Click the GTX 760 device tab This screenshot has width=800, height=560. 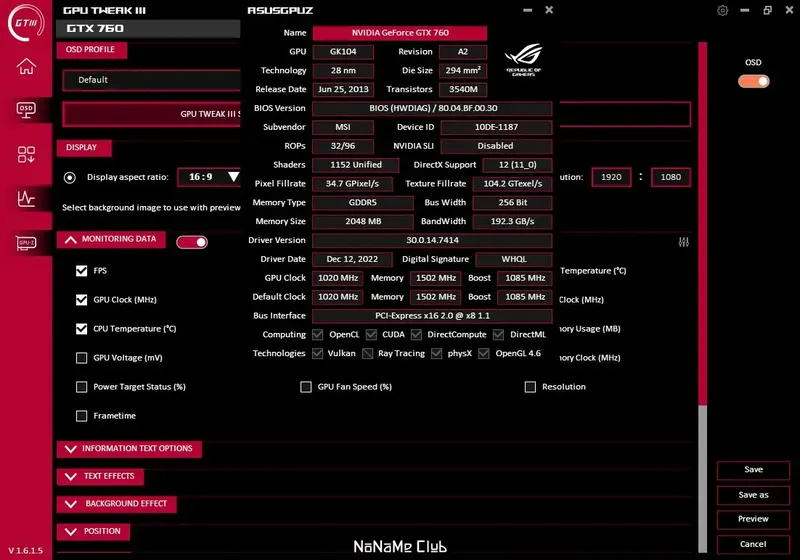(148, 29)
